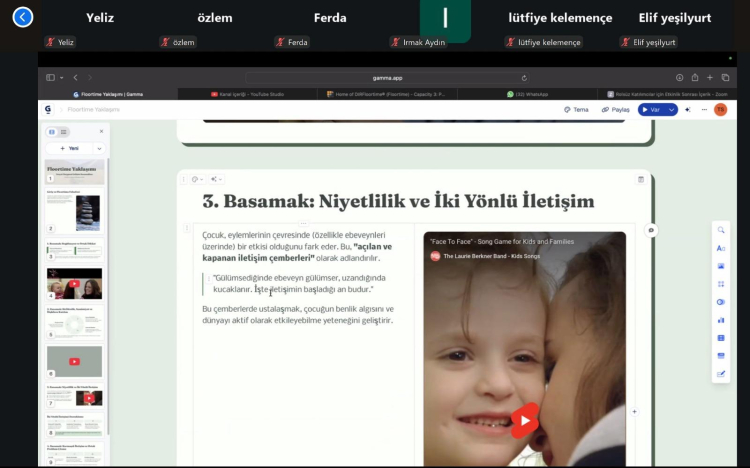Open the TS user avatar menu
750x468 pixels.
(720, 110)
